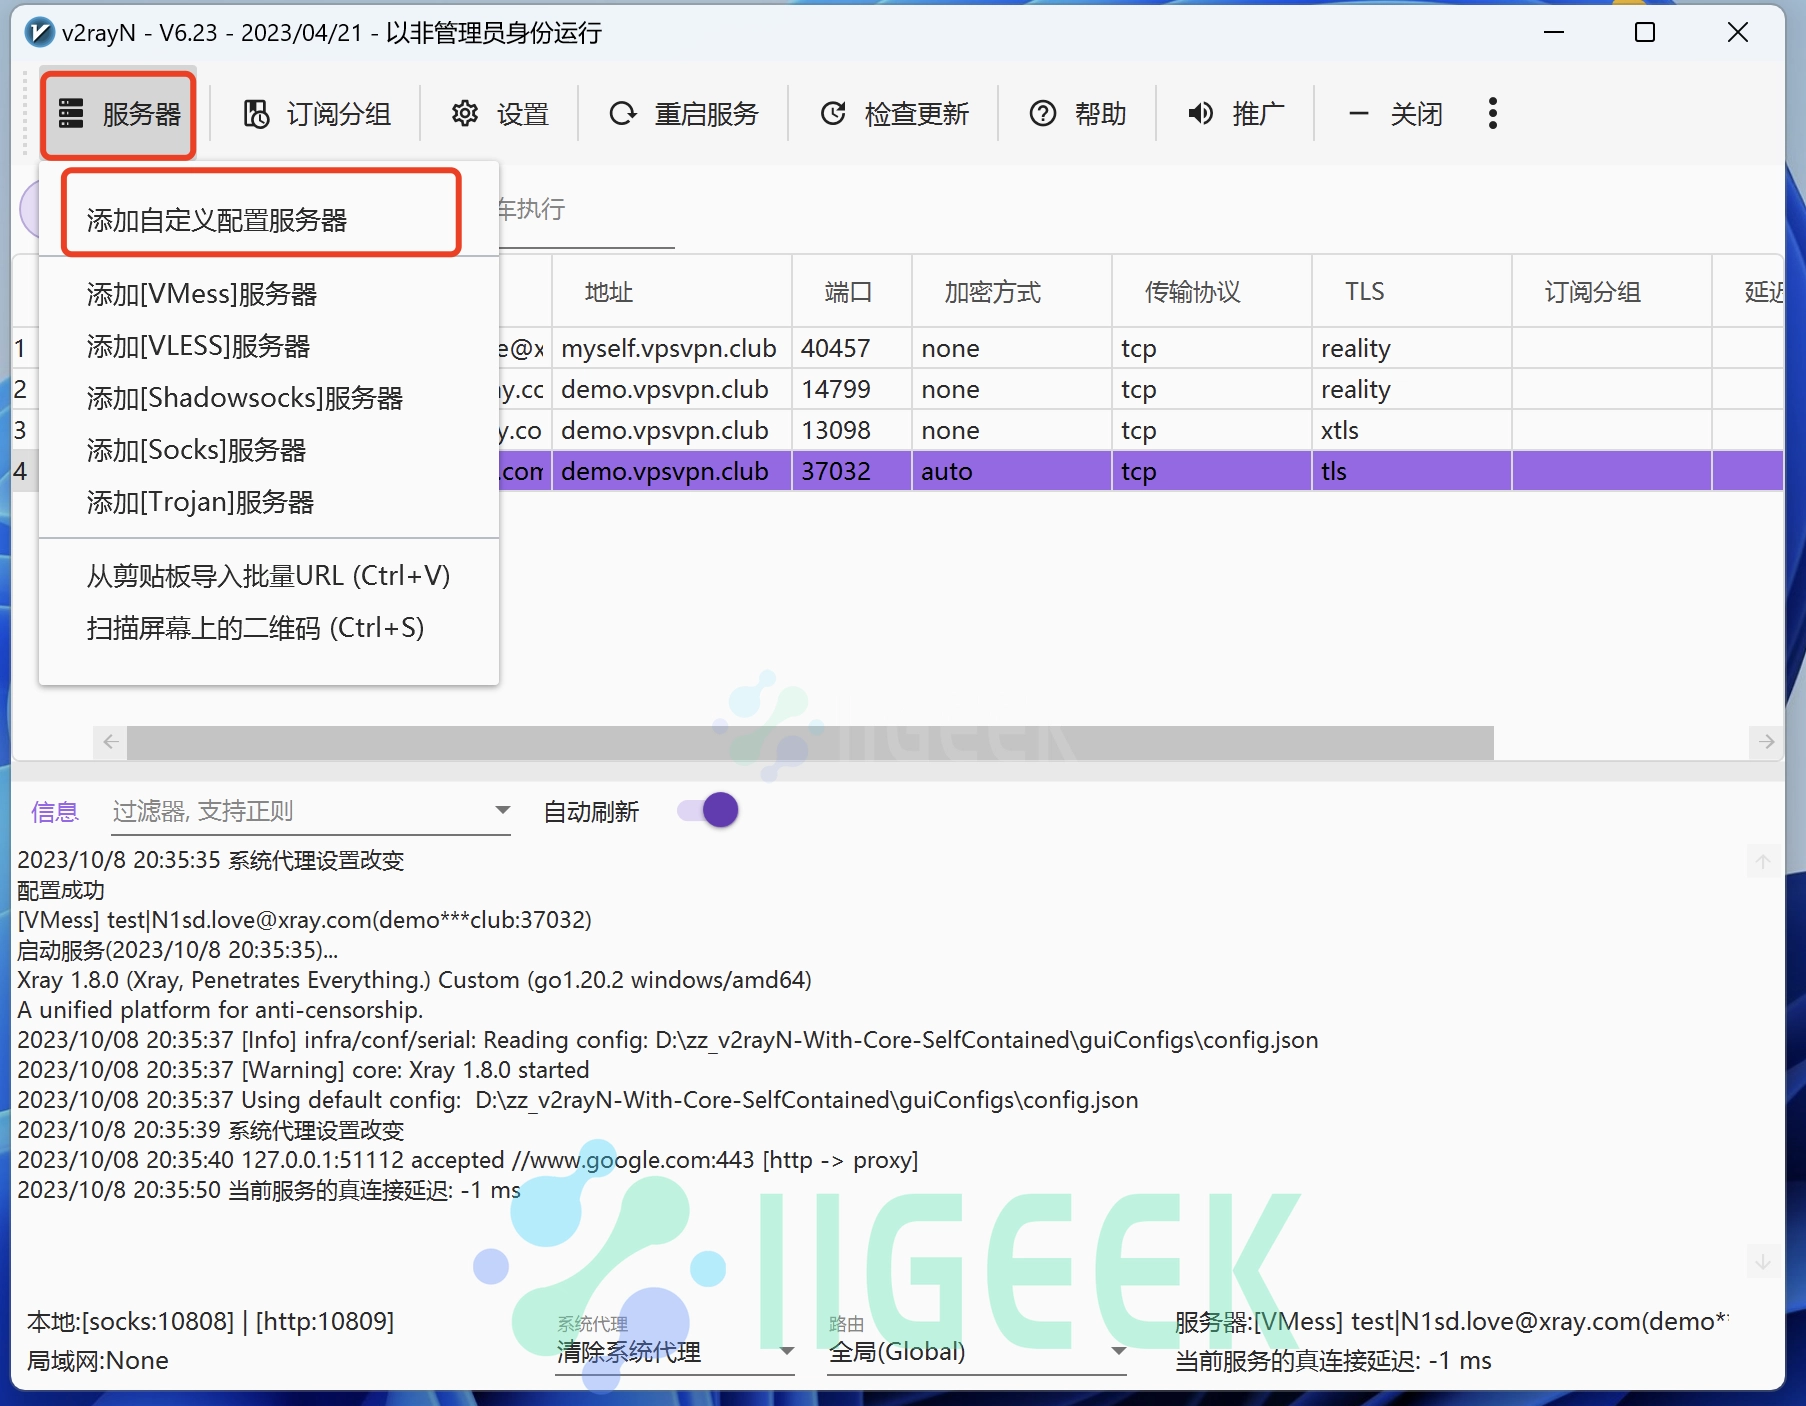Choose 添加[Socks]服务器 from the menu
Viewport: 1806px width, 1406px height.
(x=268, y=450)
